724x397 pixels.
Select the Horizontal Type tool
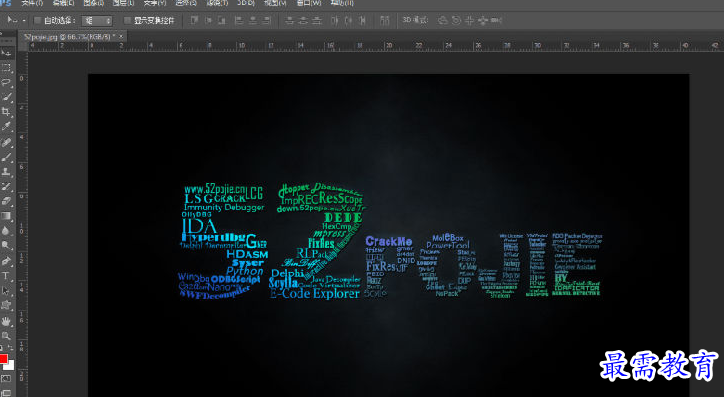6,276
